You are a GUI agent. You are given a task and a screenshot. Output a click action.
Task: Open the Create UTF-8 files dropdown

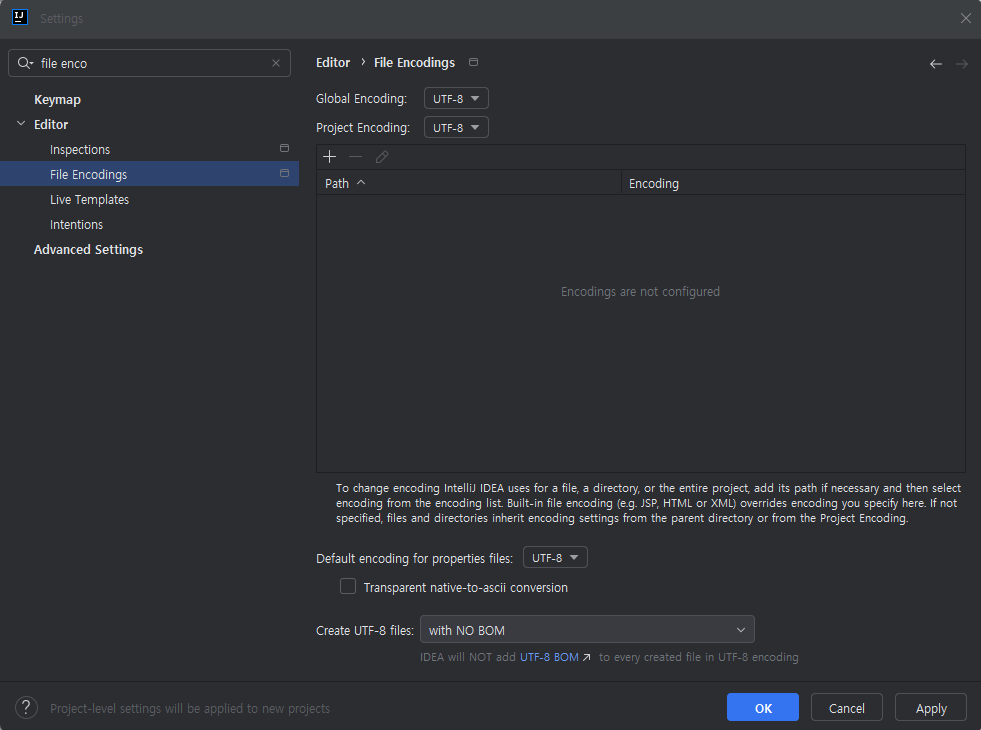pyautogui.click(x=587, y=629)
